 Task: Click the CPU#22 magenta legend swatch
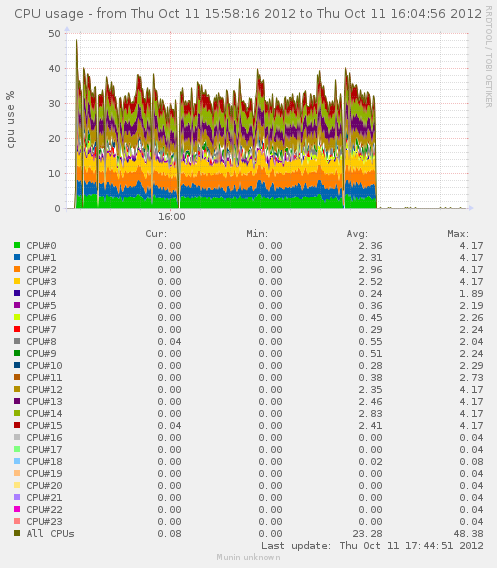pos(17,509)
